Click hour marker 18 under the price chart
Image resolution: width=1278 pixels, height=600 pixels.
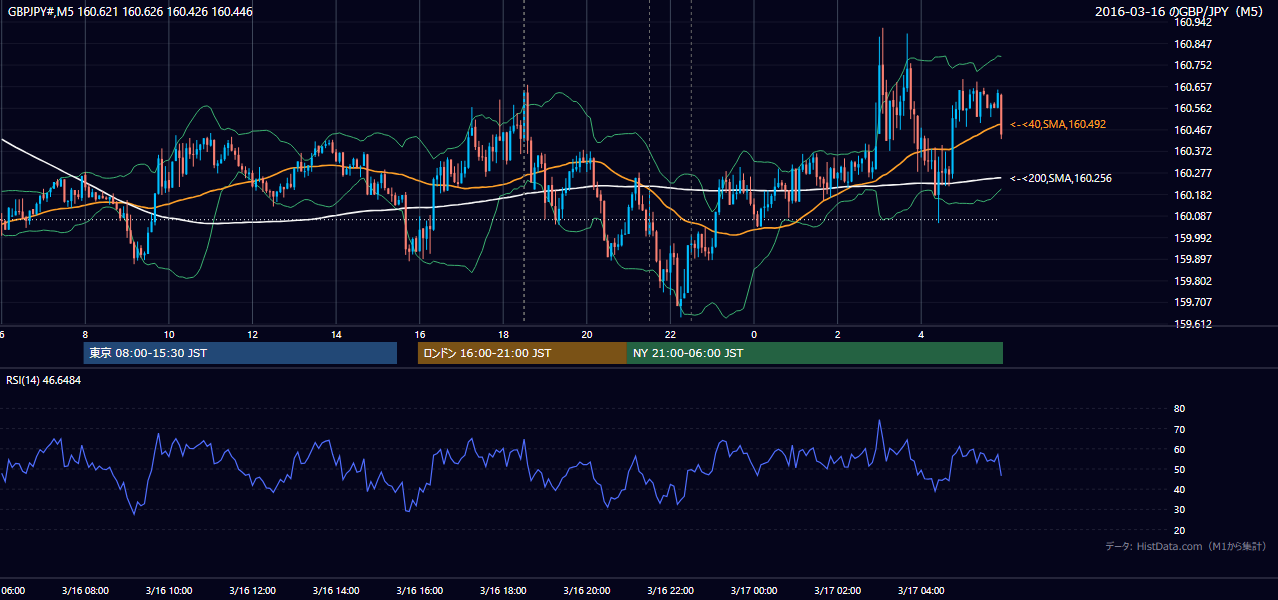click(x=503, y=335)
